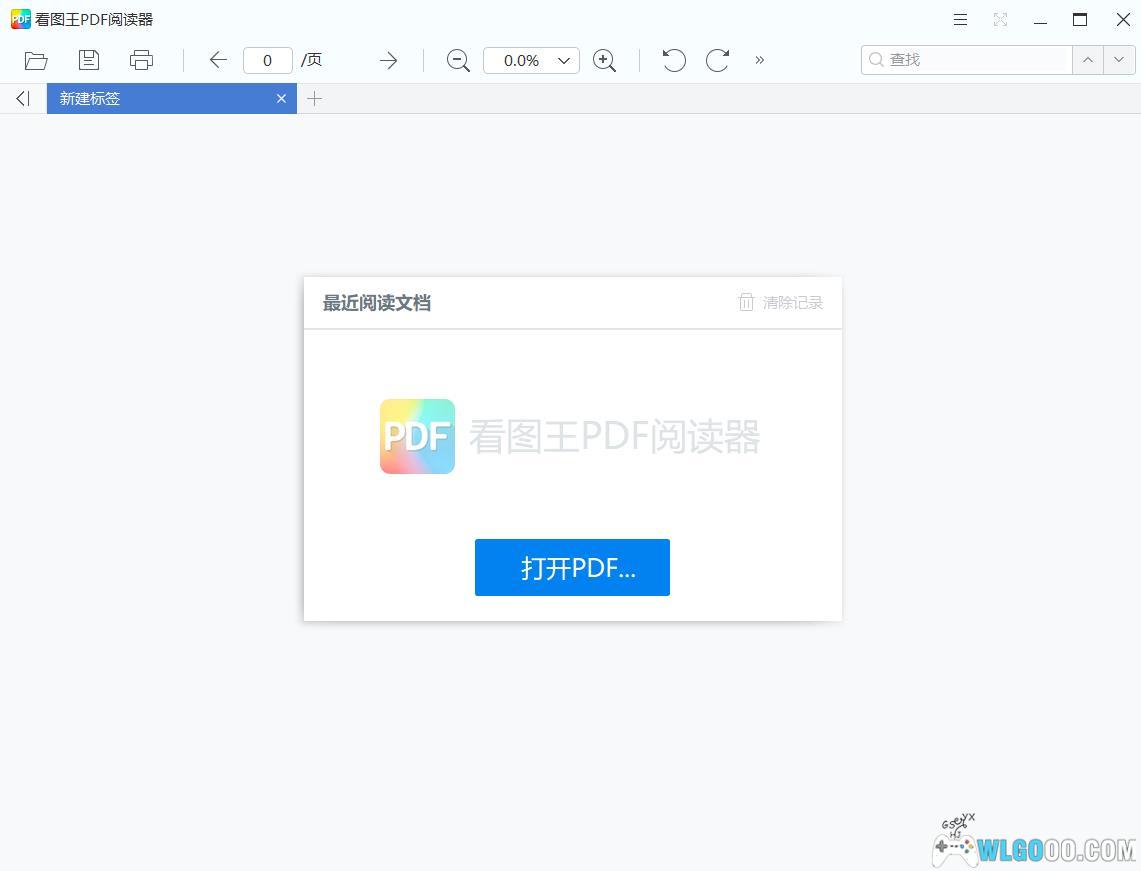This screenshot has height=871, width=1141.
Task: Collapse the sidebar panel toggle
Action: click(x=23, y=98)
